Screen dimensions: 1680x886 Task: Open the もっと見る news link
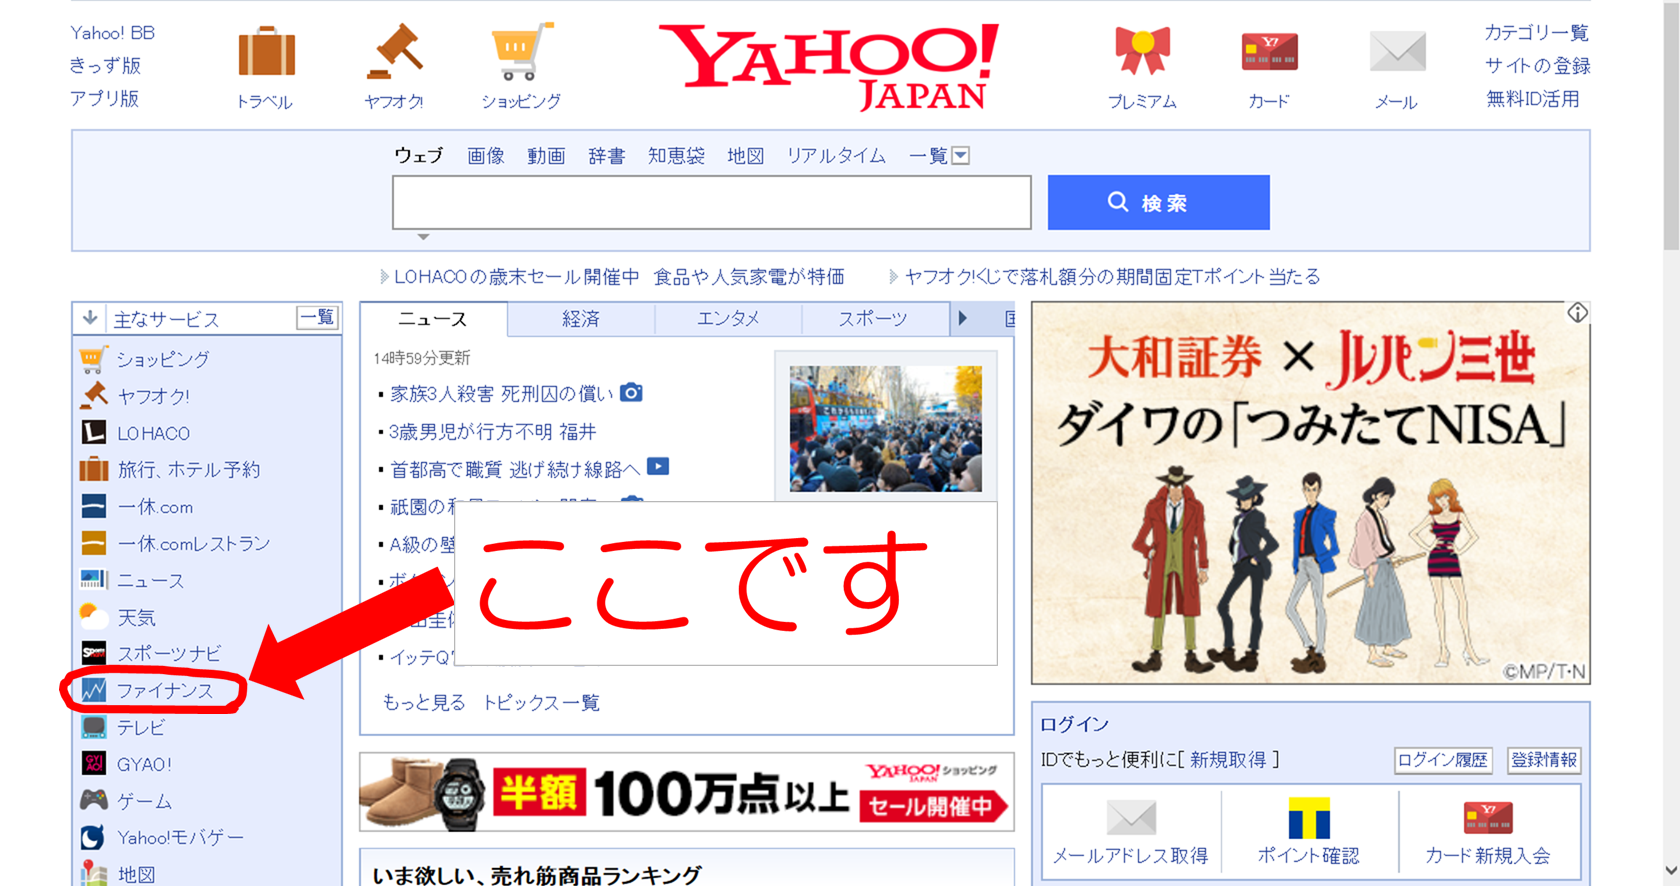tap(424, 703)
